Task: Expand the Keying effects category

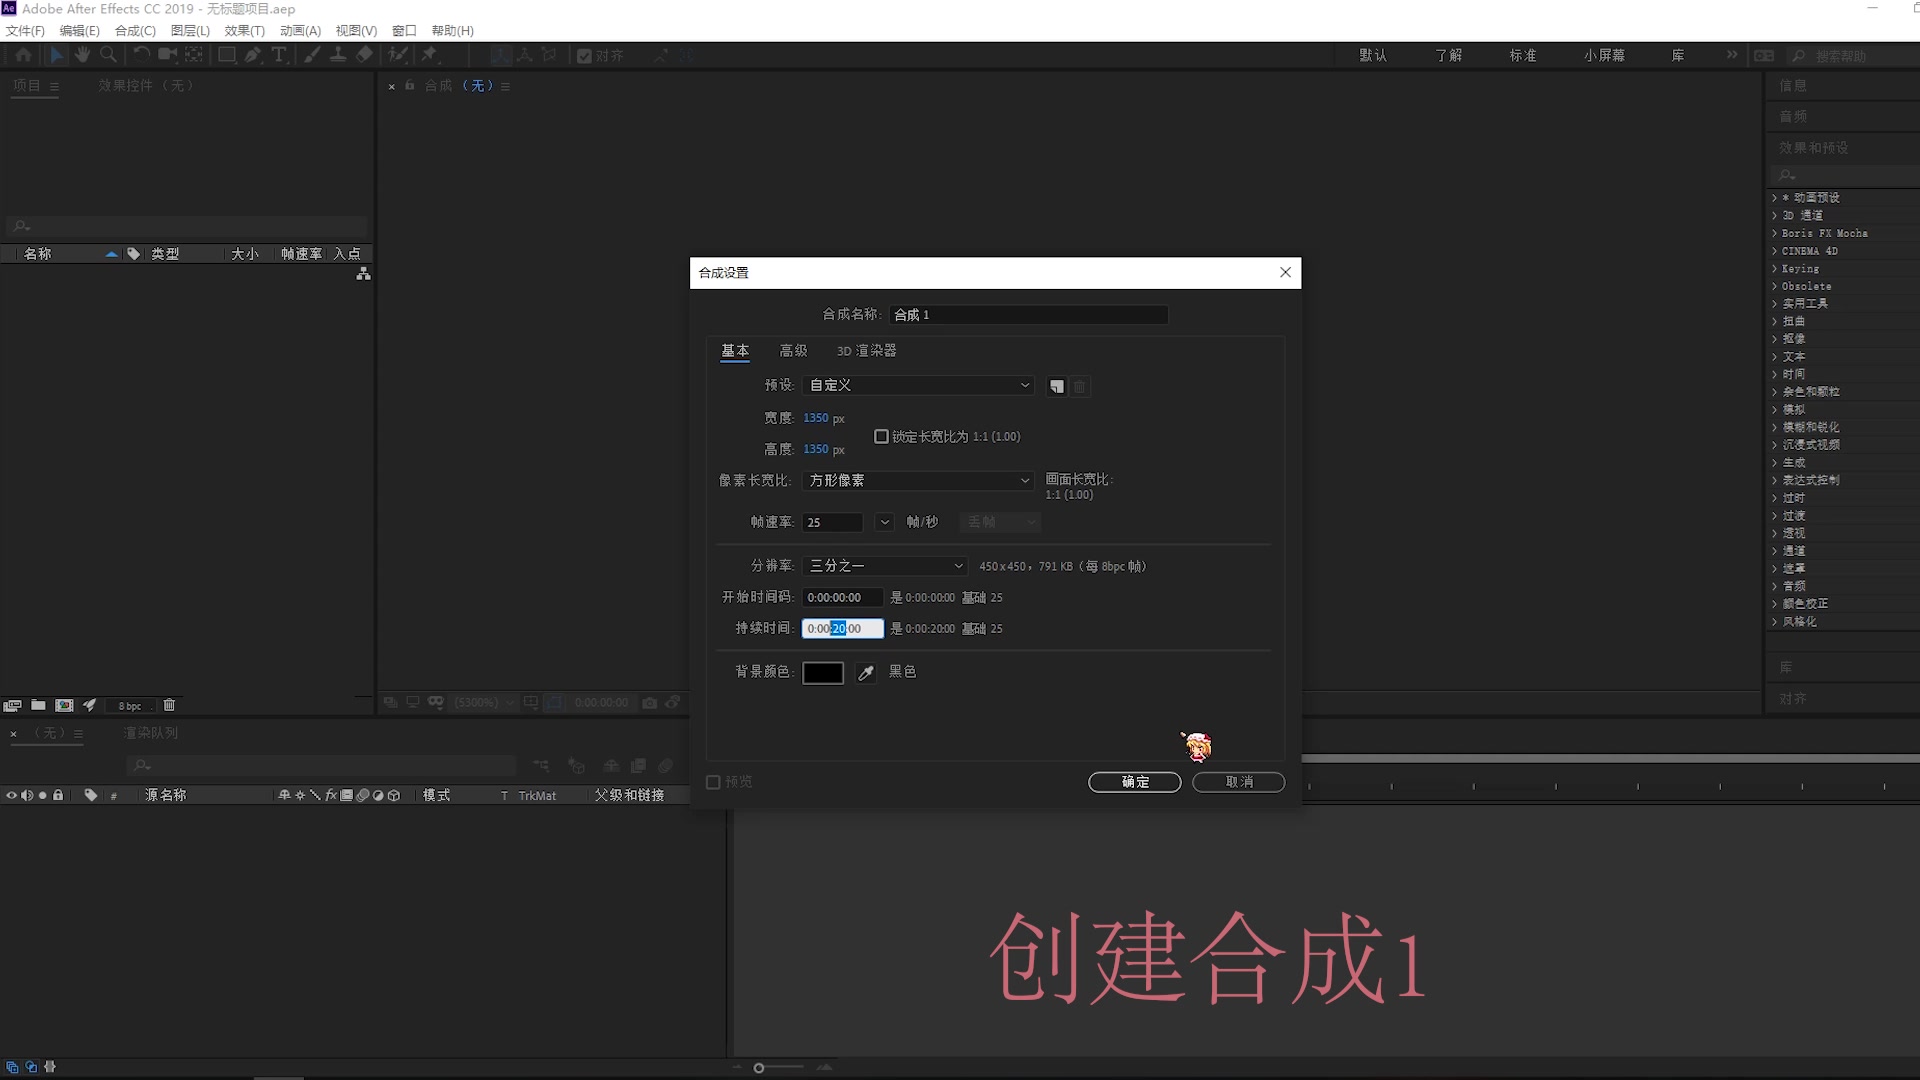Action: click(x=1775, y=268)
